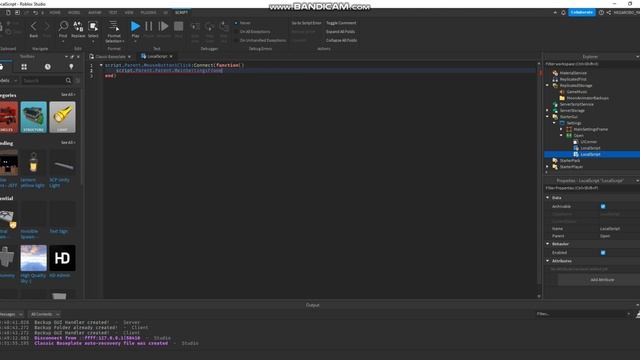This screenshot has width=640, height=360.
Task: Collapse the ReplicatedStorage tree node
Action: (x=548, y=86)
